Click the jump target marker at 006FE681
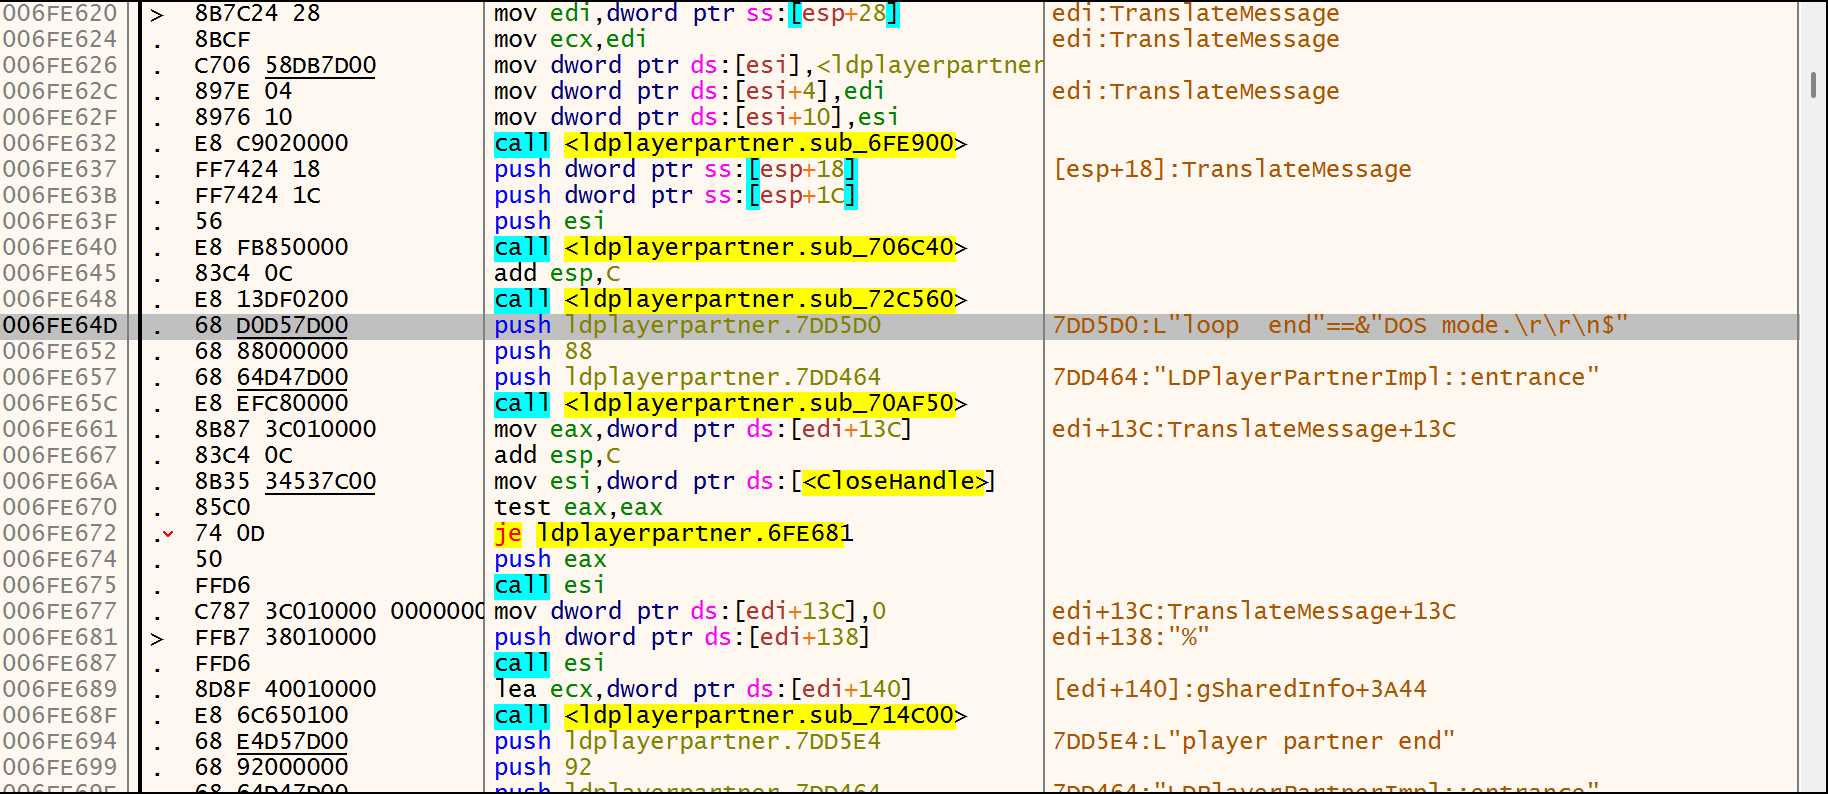Image resolution: width=1828 pixels, height=794 pixels. [x=157, y=638]
